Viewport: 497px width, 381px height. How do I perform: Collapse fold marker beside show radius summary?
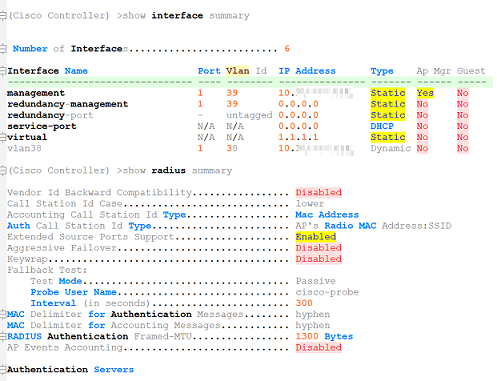(x=3, y=170)
